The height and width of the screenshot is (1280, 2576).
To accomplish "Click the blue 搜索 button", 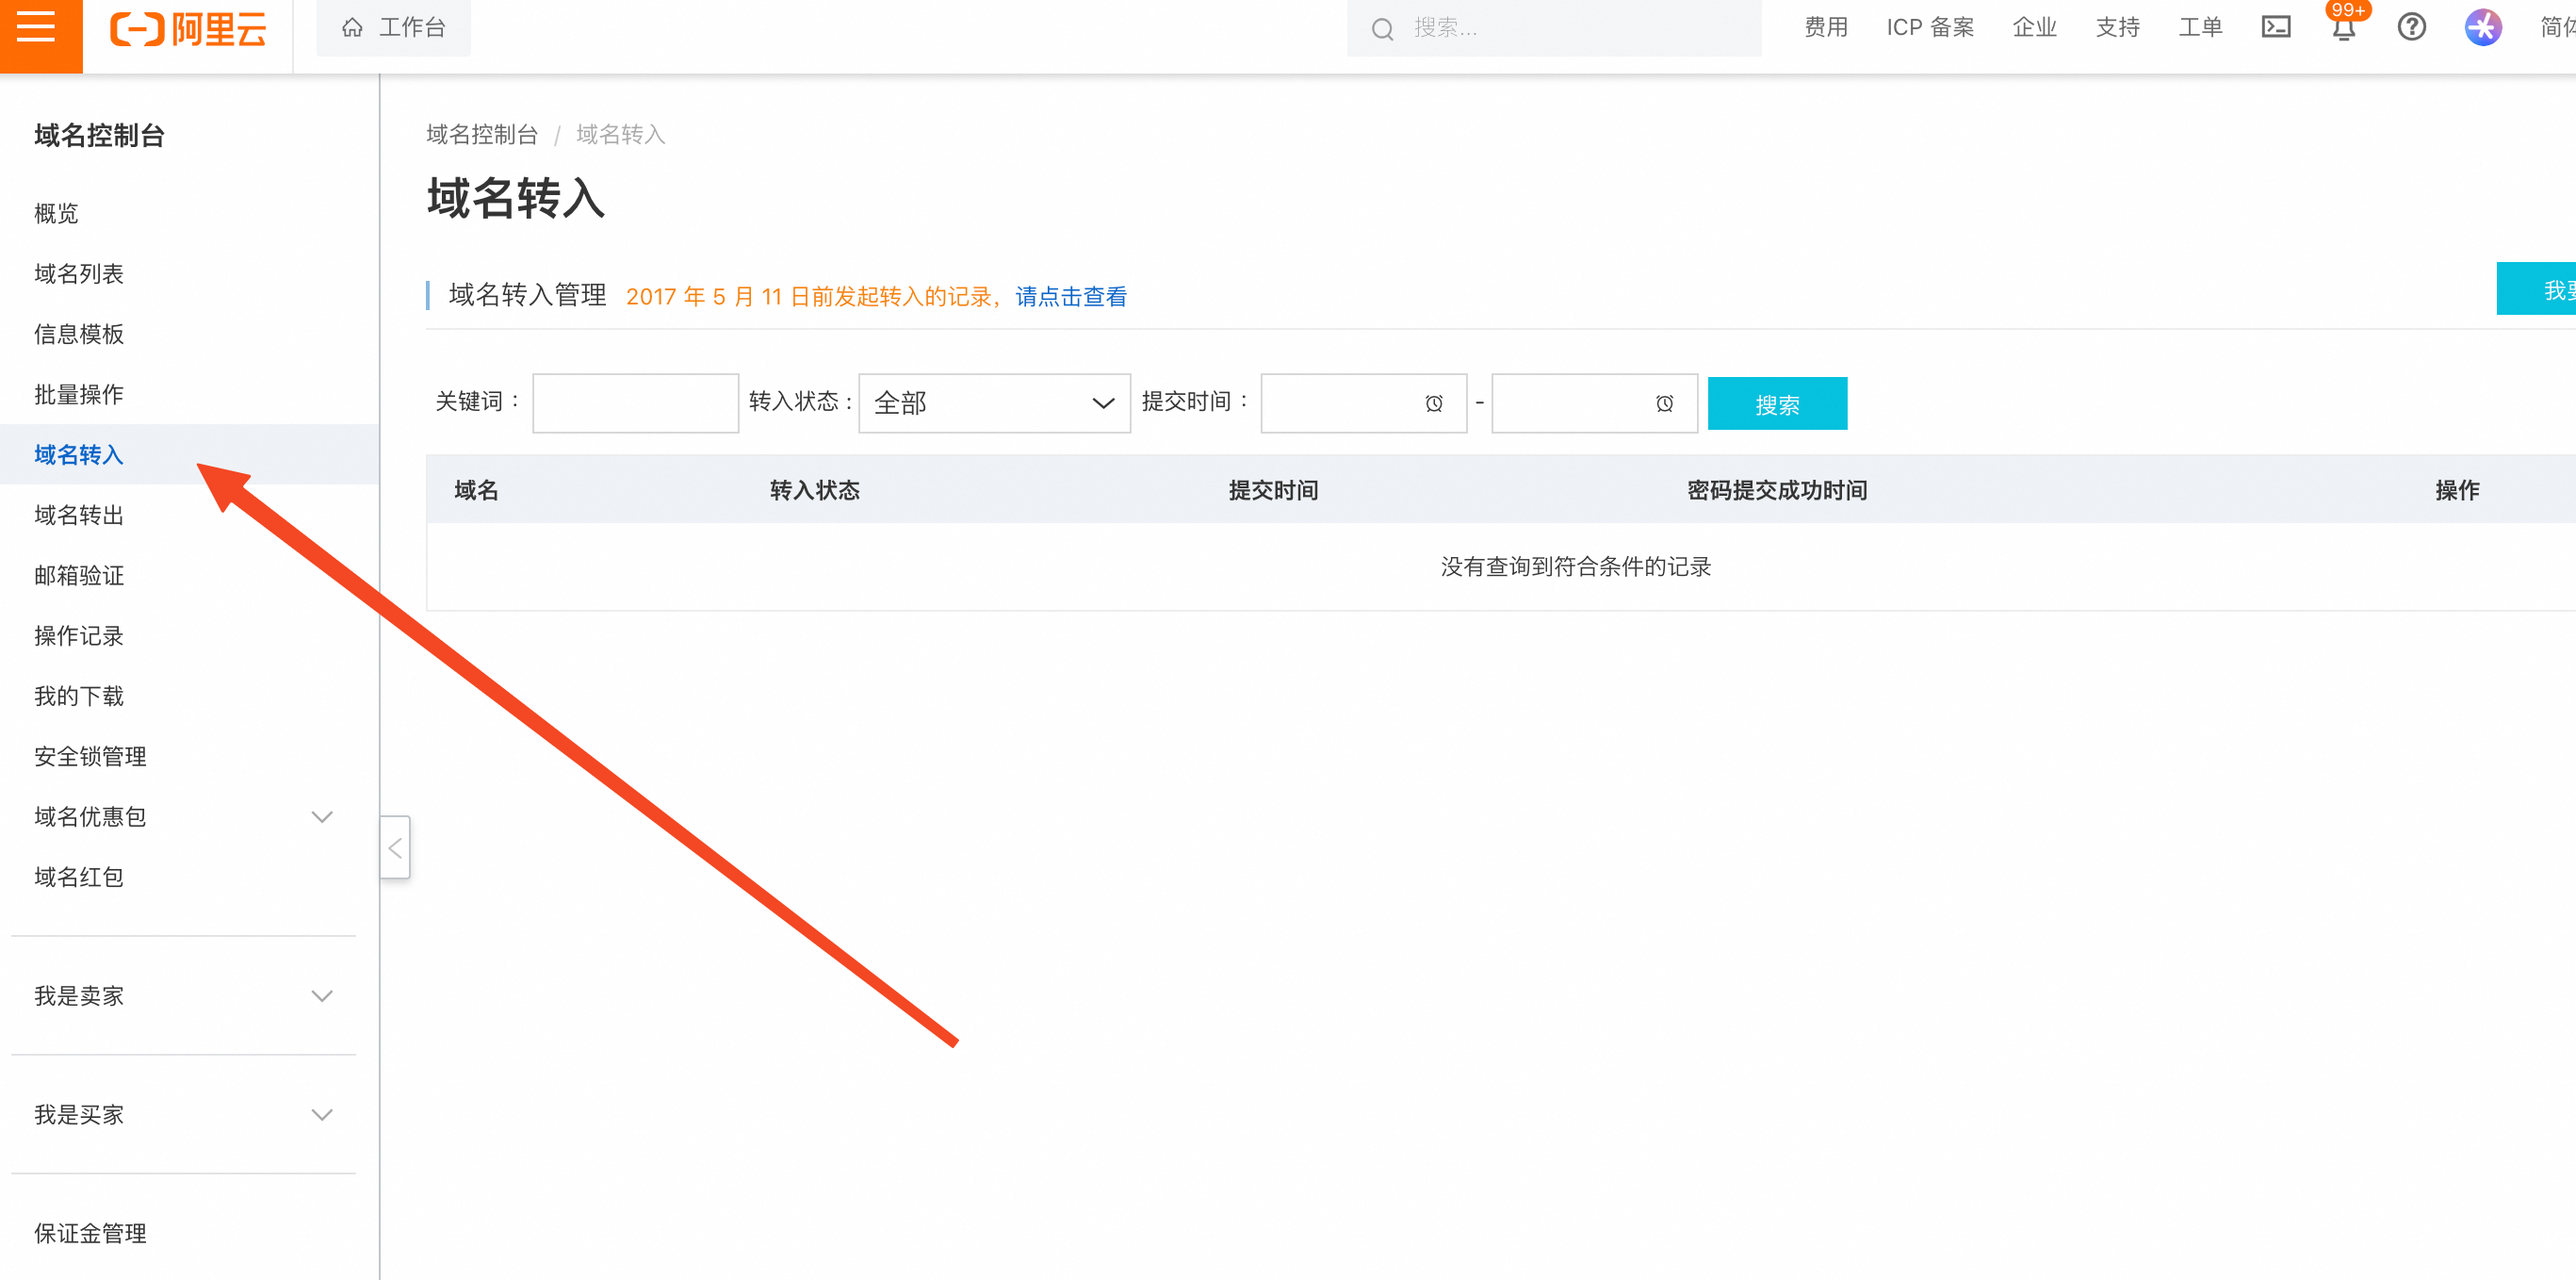I will point(1776,404).
